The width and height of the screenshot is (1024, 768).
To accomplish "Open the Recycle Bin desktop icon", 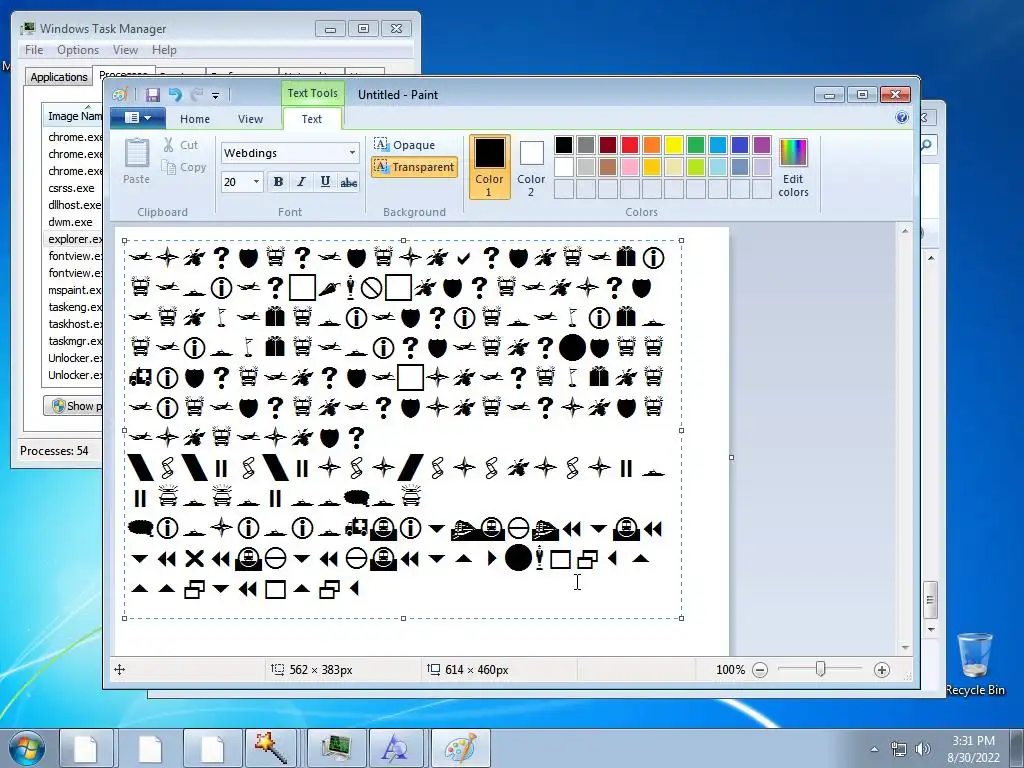I will click(975, 664).
